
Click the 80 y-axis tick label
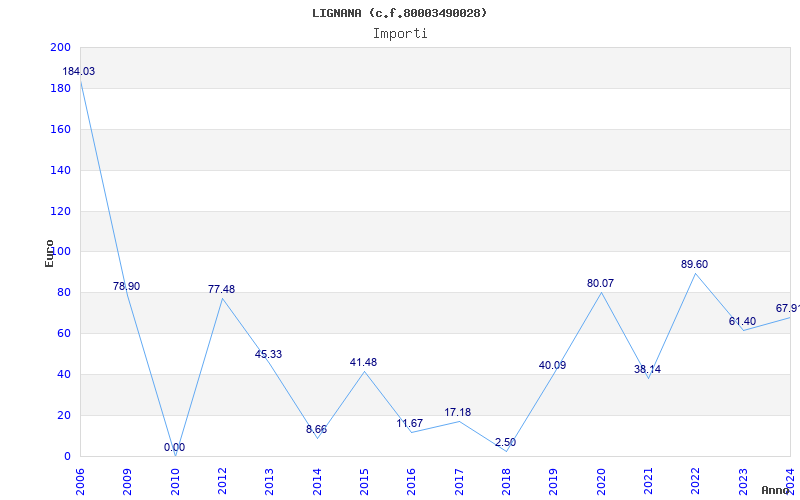point(63,292)
